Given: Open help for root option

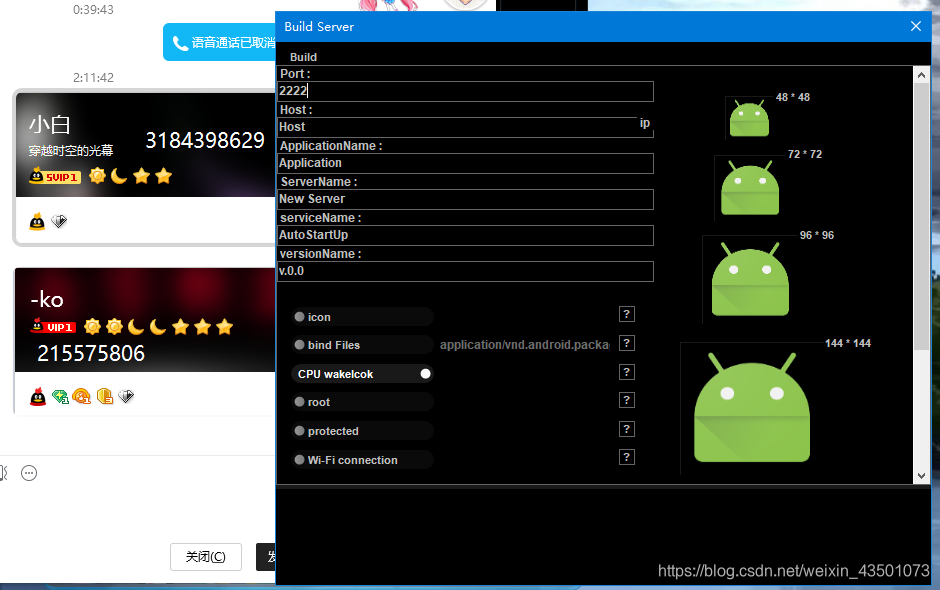Looking at the screenshot, I should coord(626,400).
